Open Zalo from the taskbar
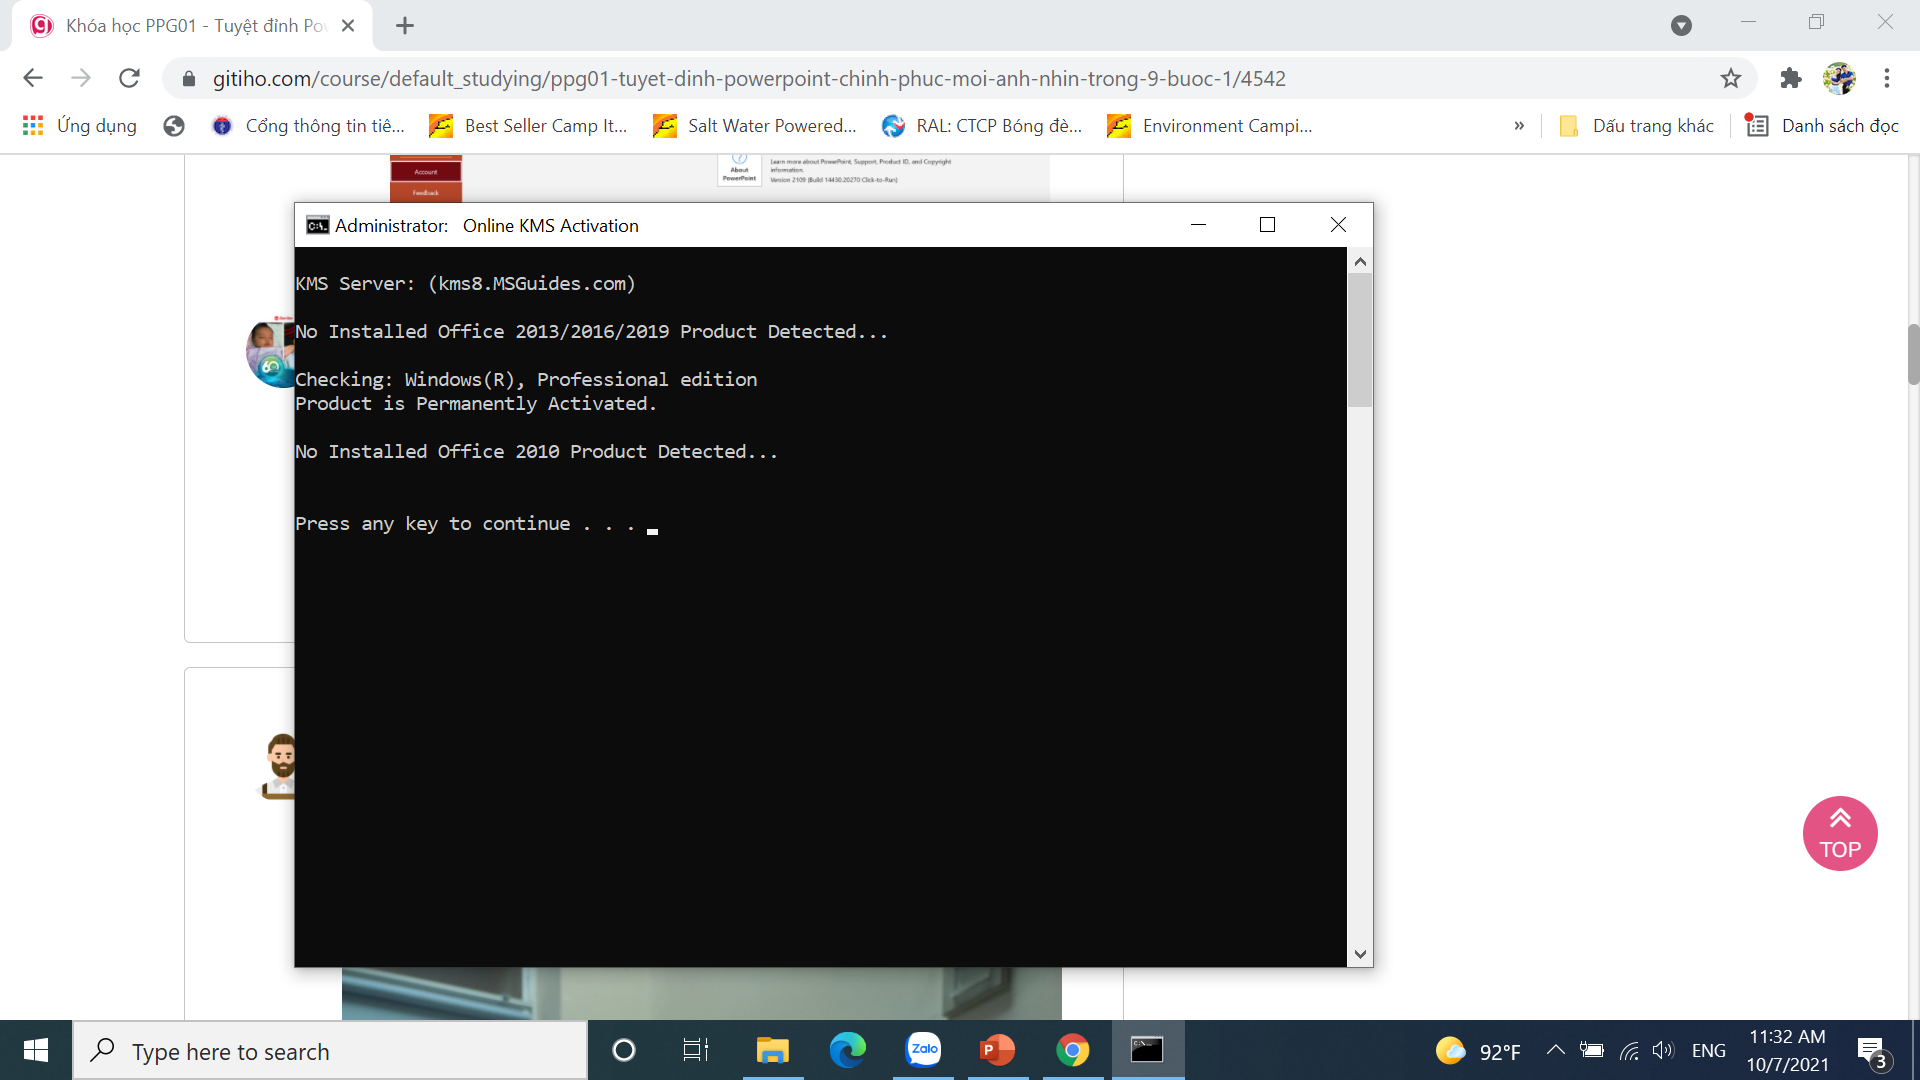This screenshot has width=1920, height=1080. 923,1050
